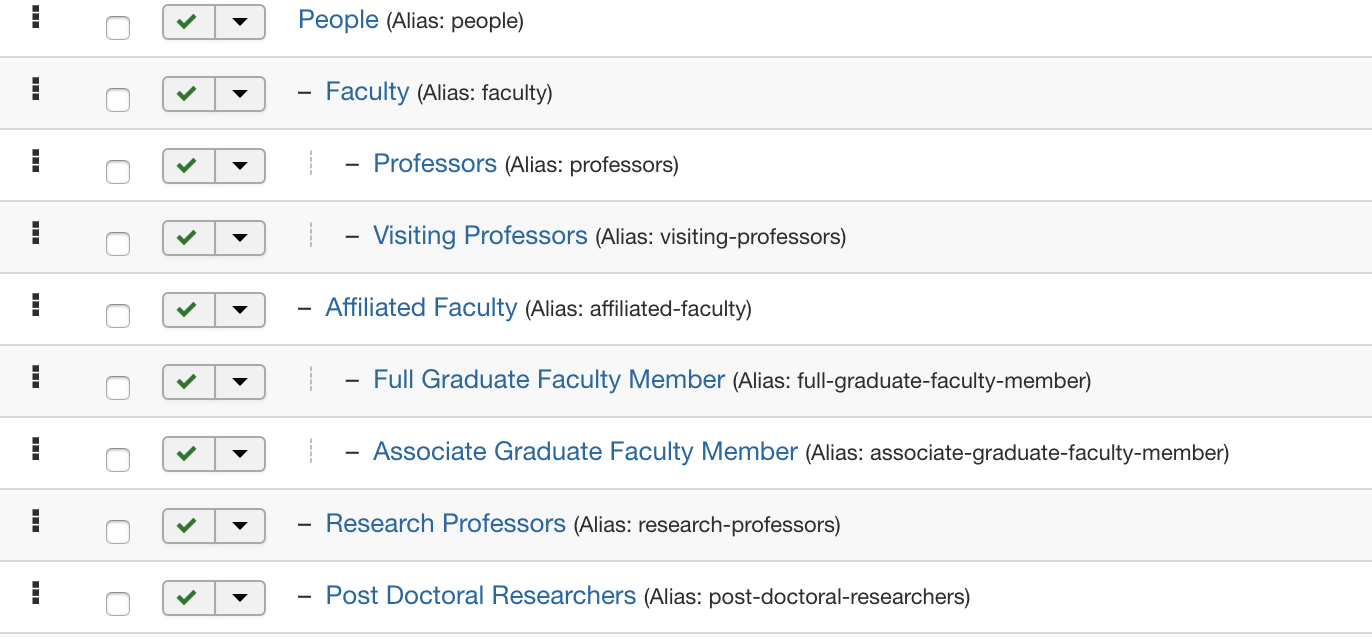The width and height of the screenshot is (1372, 638).
Task: Click the green check for Post Doctoral Researchers
Action: (x=188, y=597)
